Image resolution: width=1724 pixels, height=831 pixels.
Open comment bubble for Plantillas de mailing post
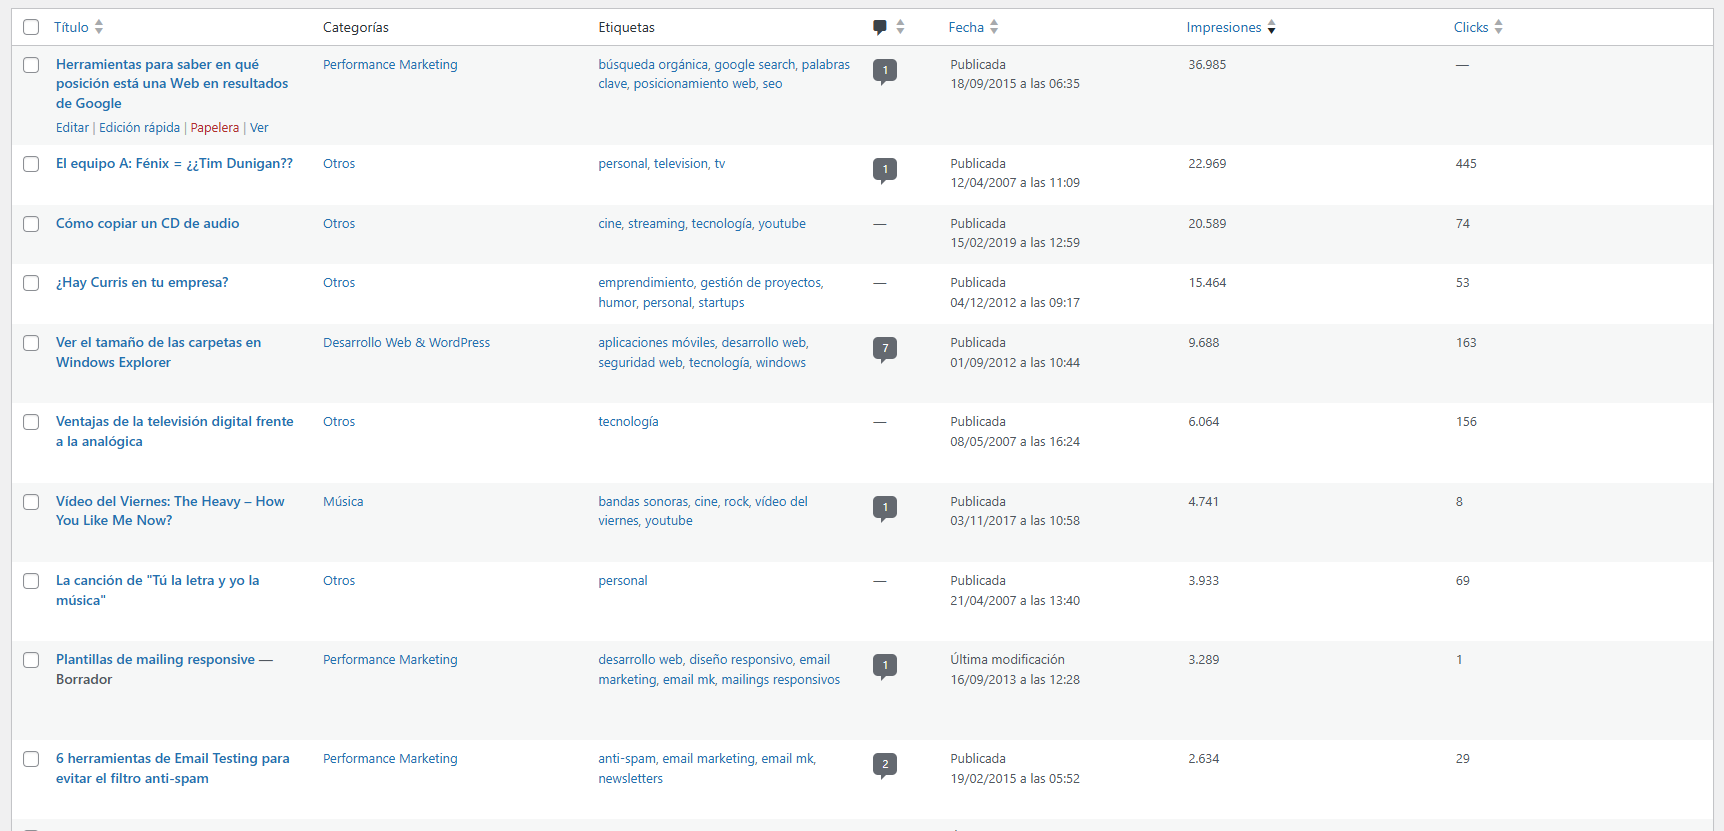[x=885, y=666]
